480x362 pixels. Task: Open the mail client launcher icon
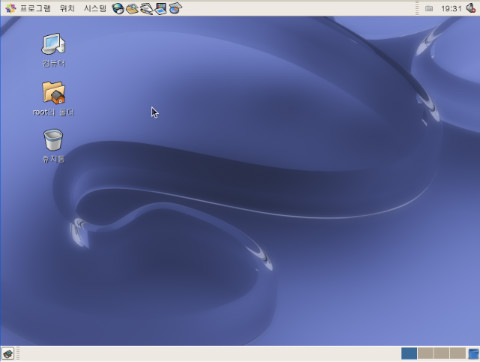click(132, 8)
